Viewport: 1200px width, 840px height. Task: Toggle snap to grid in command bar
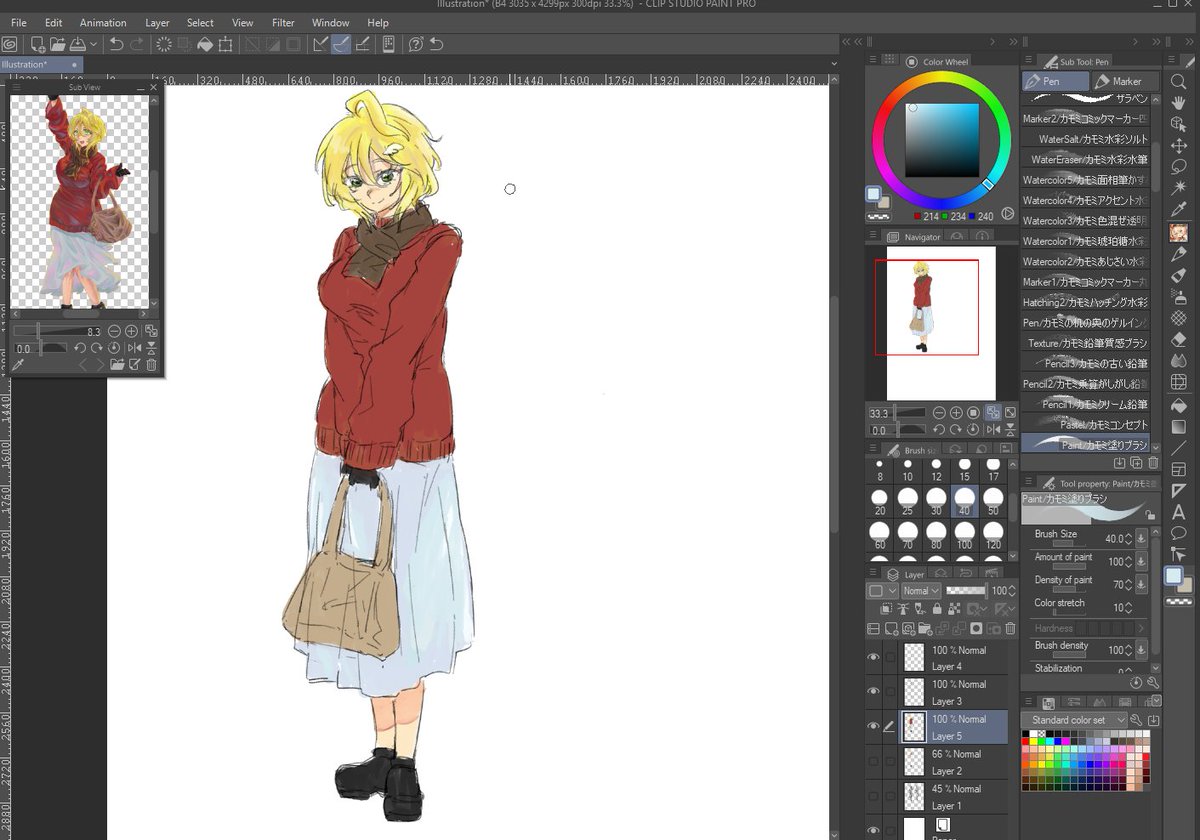(362, 44)
